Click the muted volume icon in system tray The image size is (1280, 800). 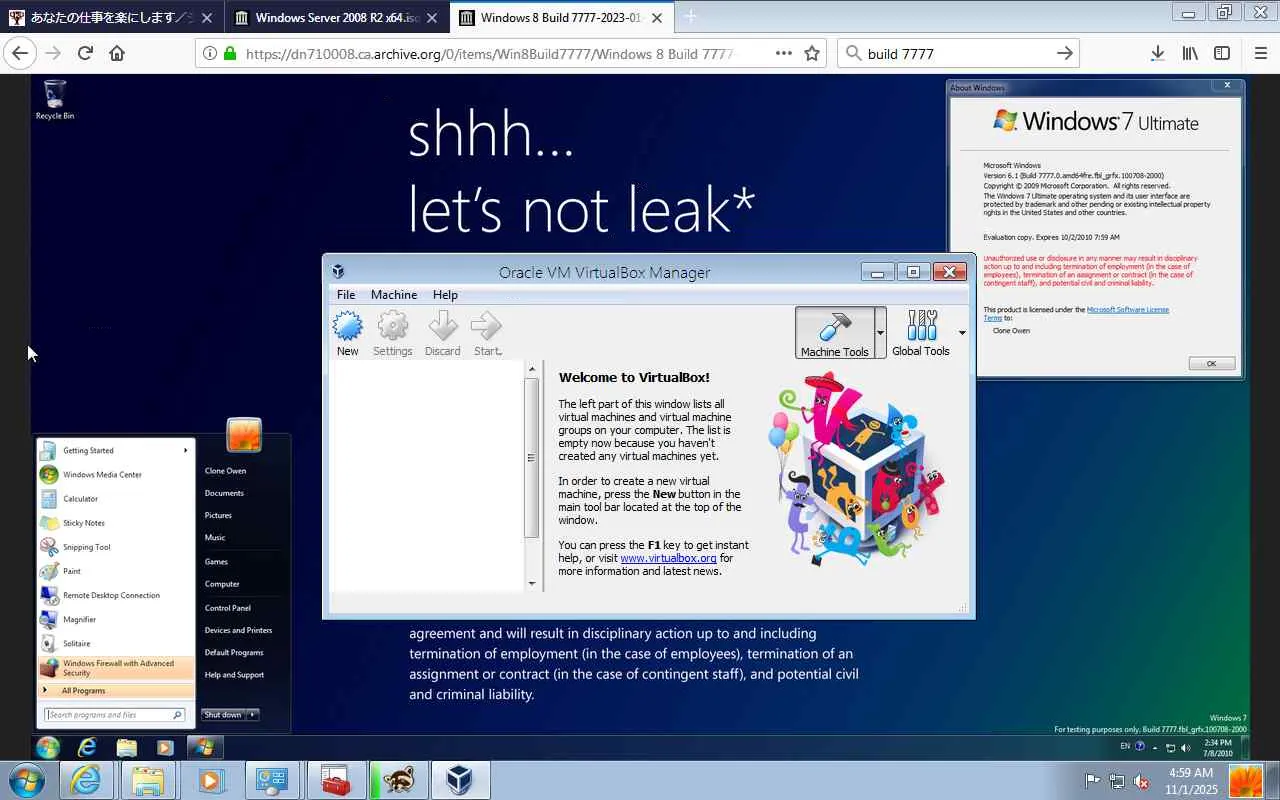pos(1140,781)
